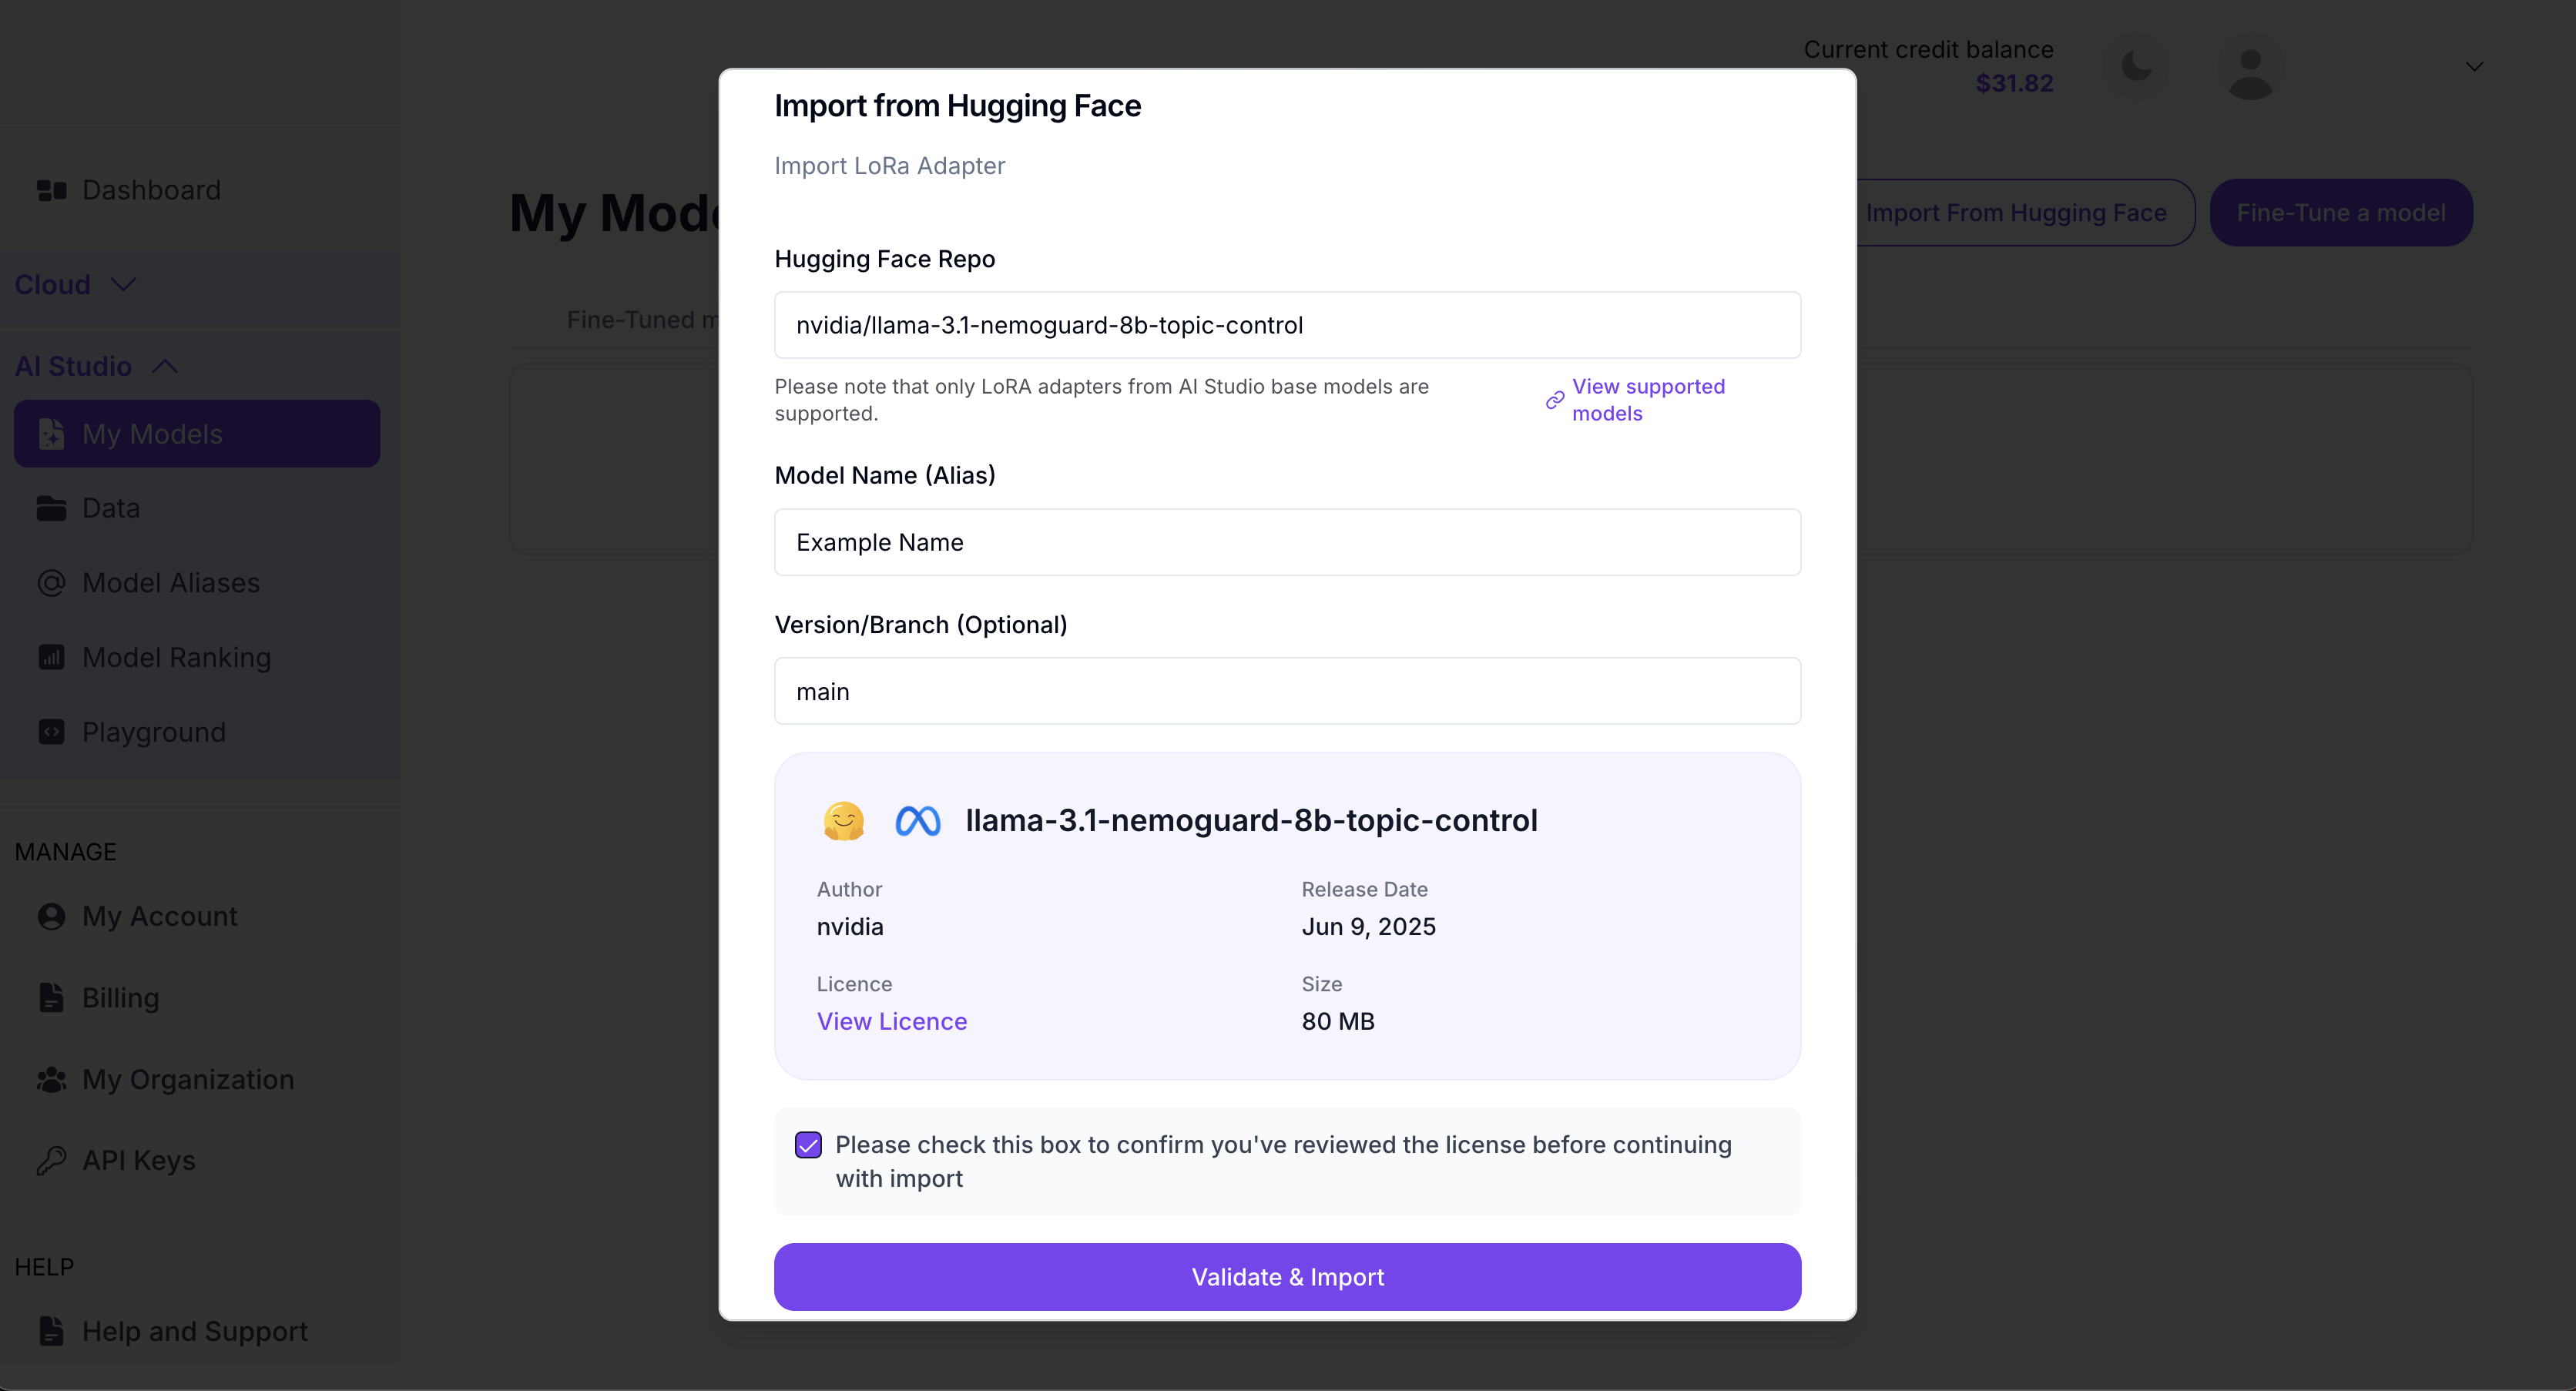Click the Dashboard icon in sidebar
Screen dimensions: 2576x1391
pyautogui.click(x=51, y=190)
